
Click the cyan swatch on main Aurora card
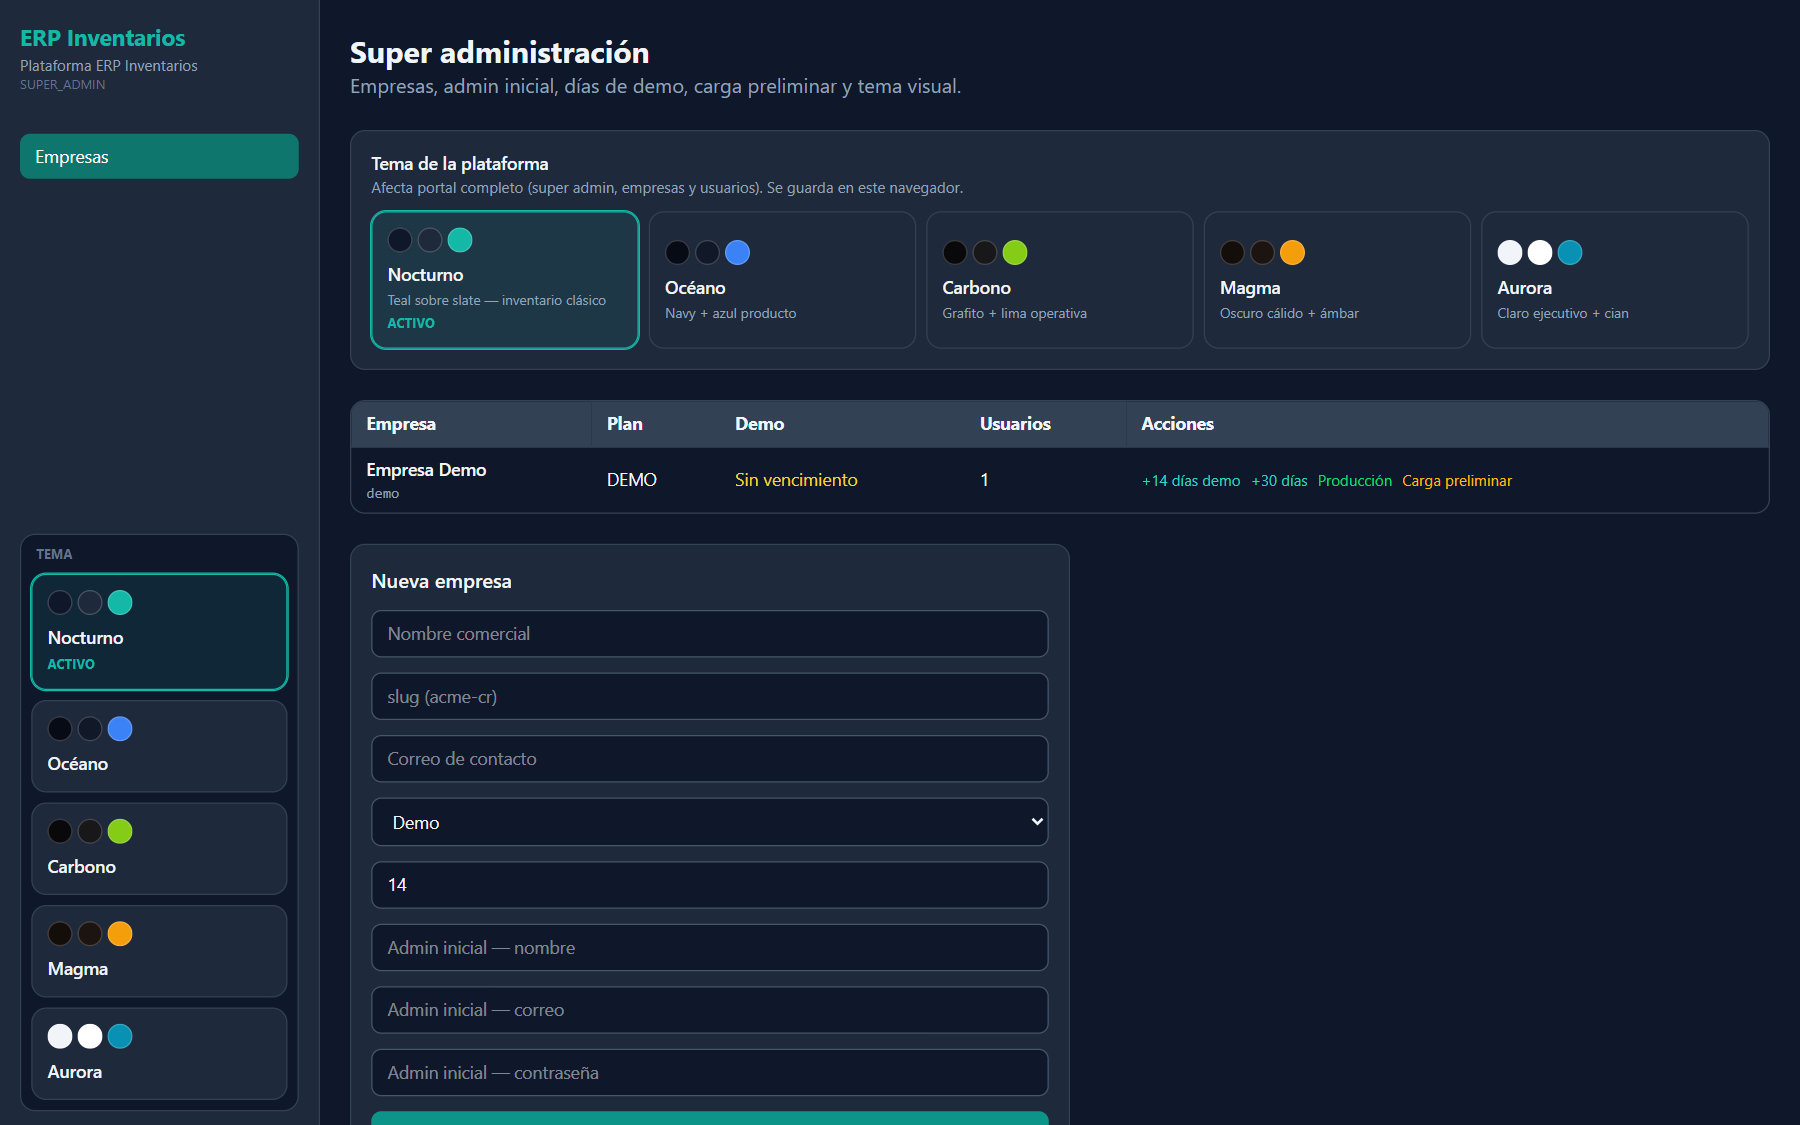click(x=1570, y=253)
